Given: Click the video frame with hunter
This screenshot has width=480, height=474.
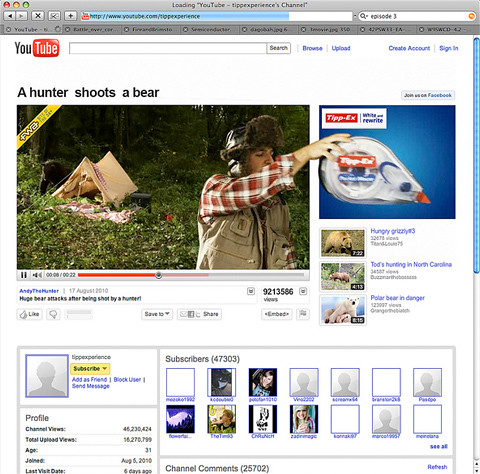Looking at the screenshot, I should tap(163, 187).
